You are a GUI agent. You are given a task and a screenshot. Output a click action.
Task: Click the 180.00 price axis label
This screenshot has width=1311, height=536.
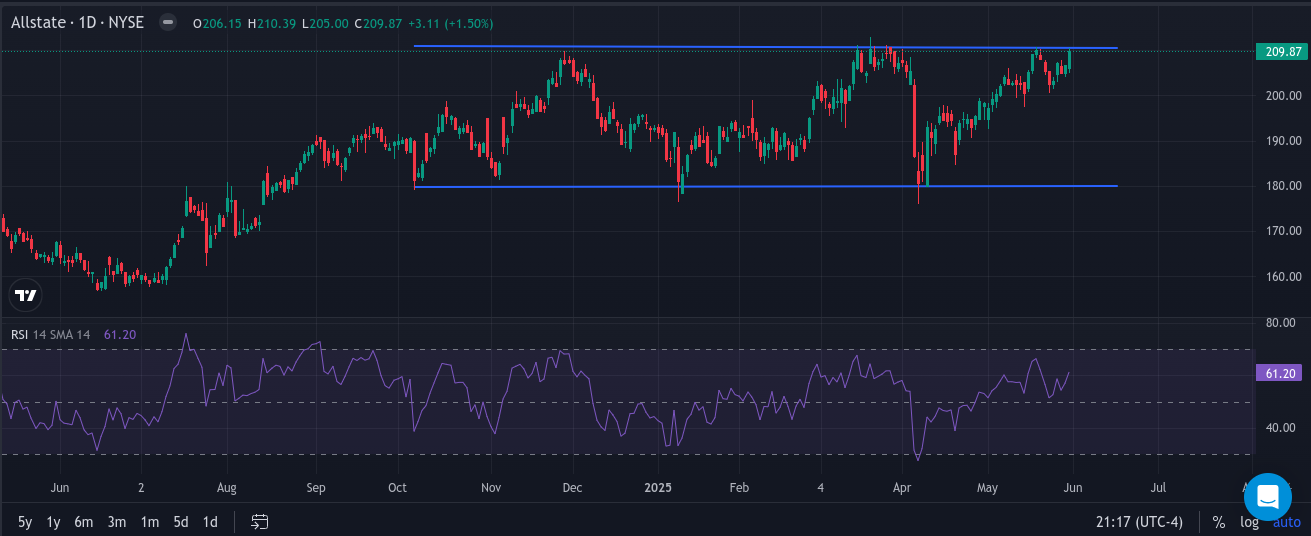1283,186
